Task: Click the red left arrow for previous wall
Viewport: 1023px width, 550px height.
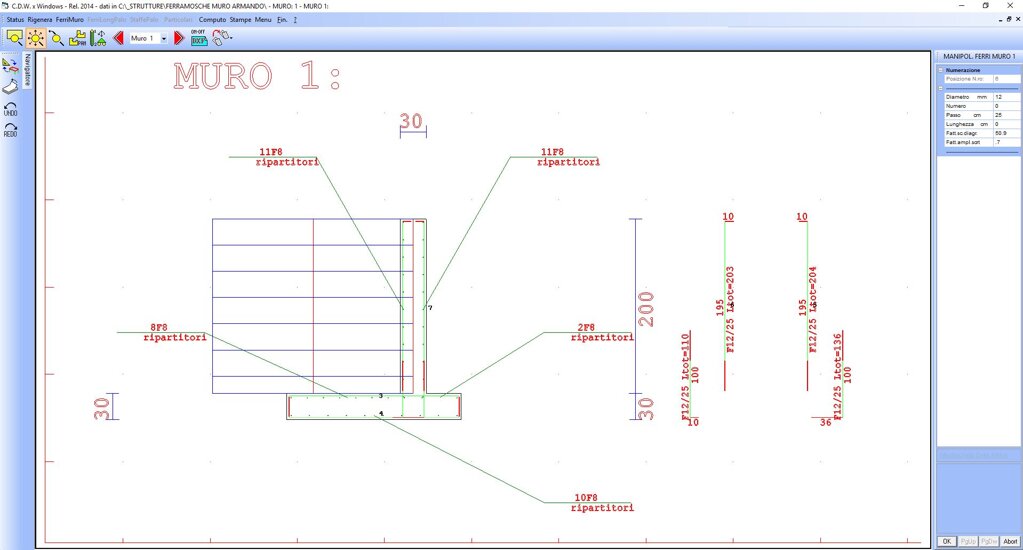Action: [118, 38]
